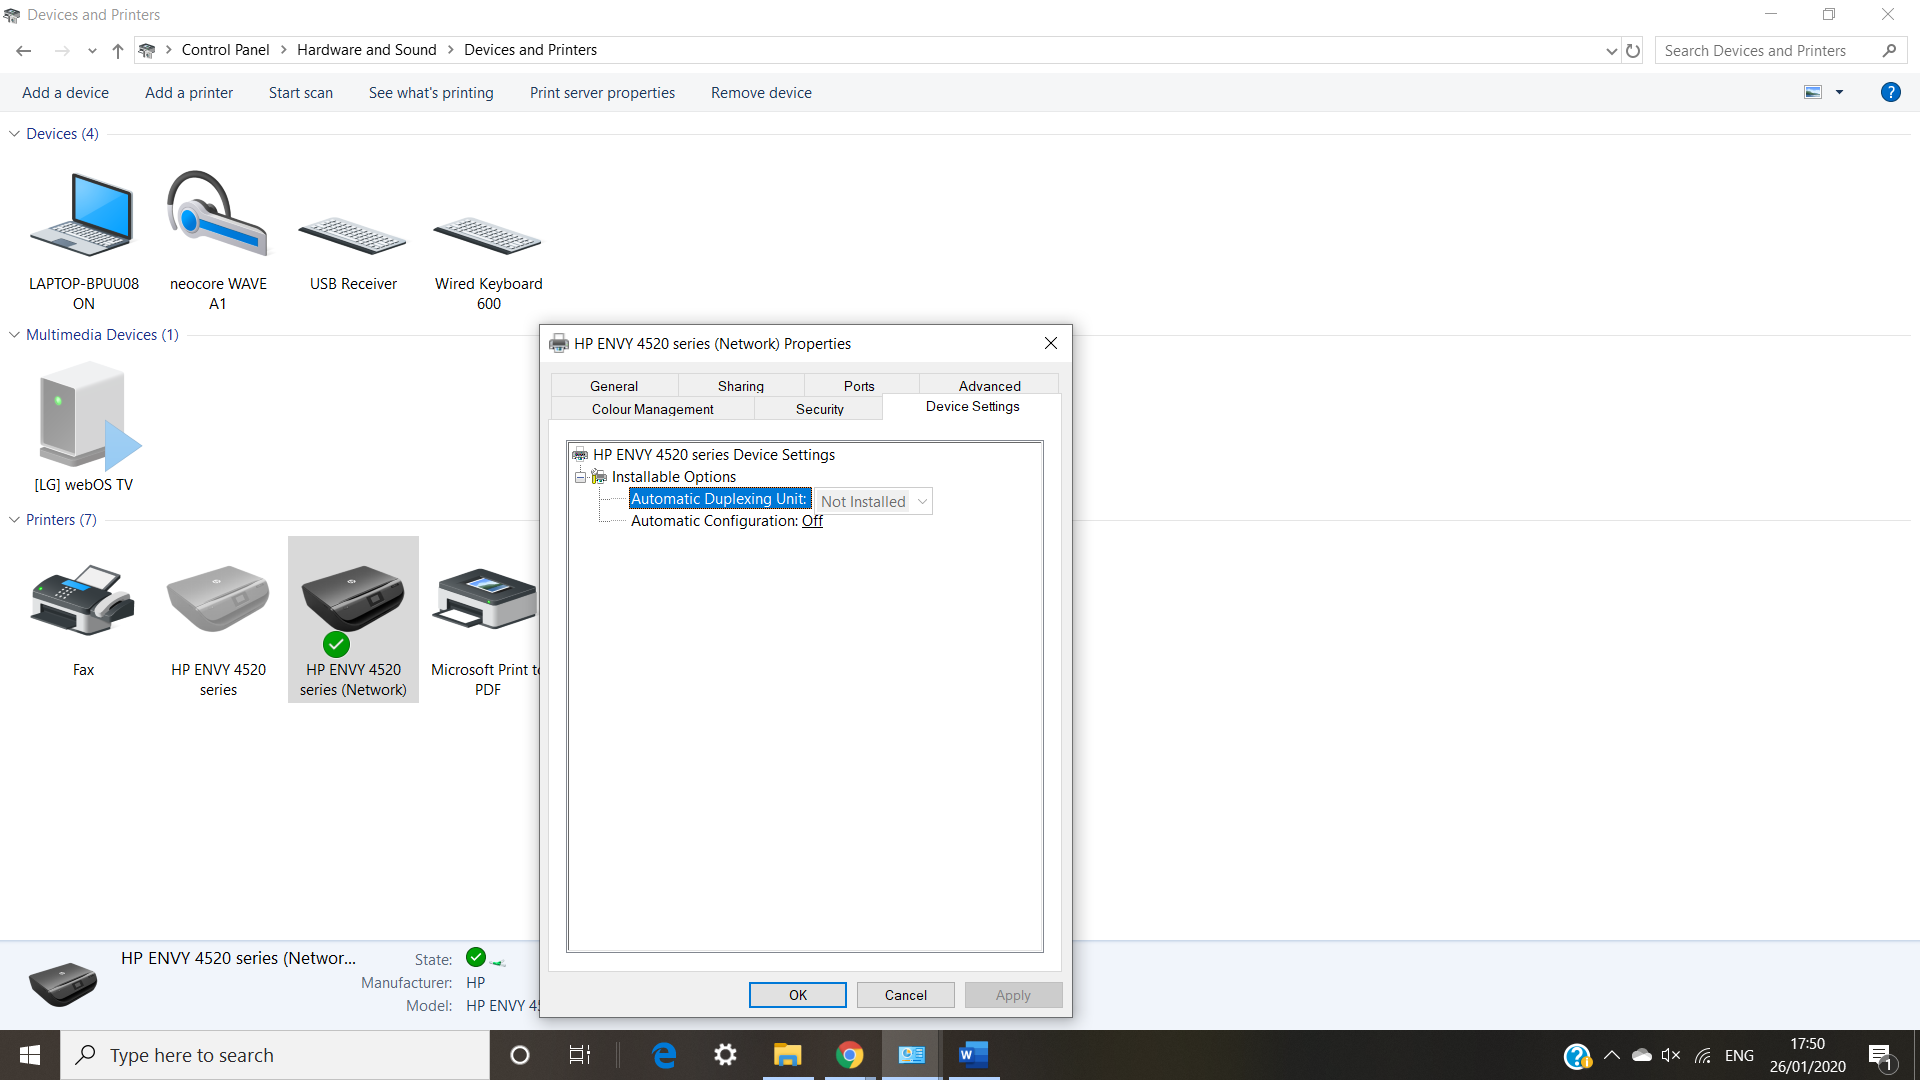1920x1080 pixels.
Task: Select the LG webOS TV device
Action: click(x=83, y=420)
